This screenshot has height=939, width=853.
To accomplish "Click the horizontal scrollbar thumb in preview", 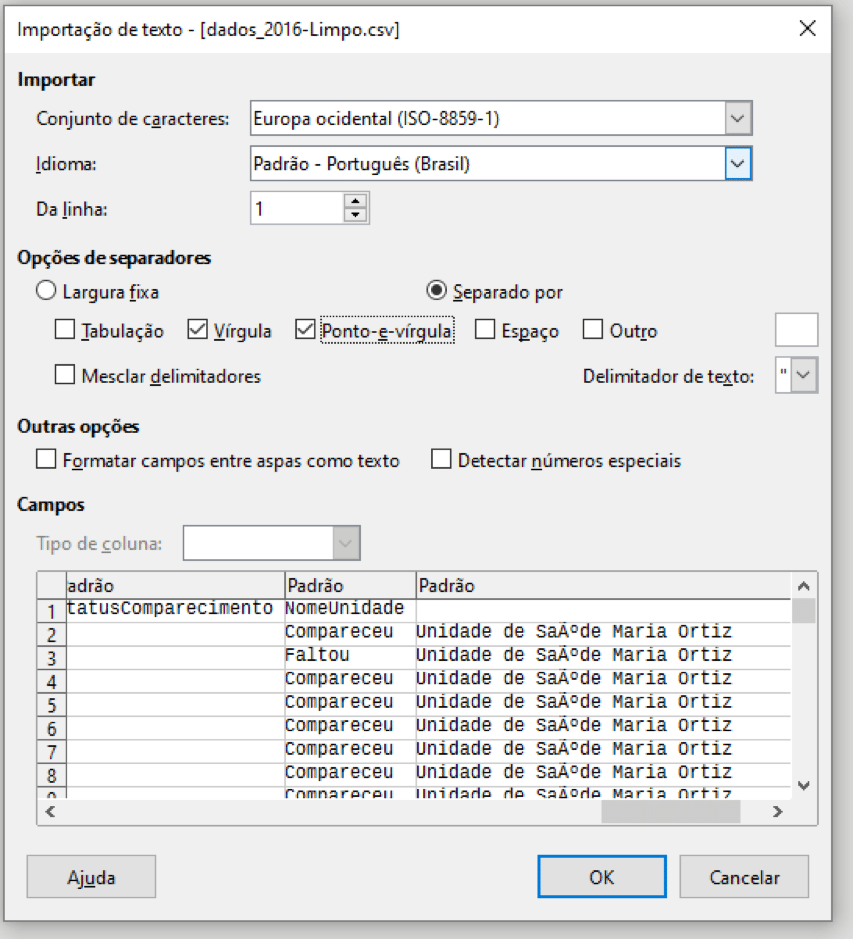I will (670, 811).
